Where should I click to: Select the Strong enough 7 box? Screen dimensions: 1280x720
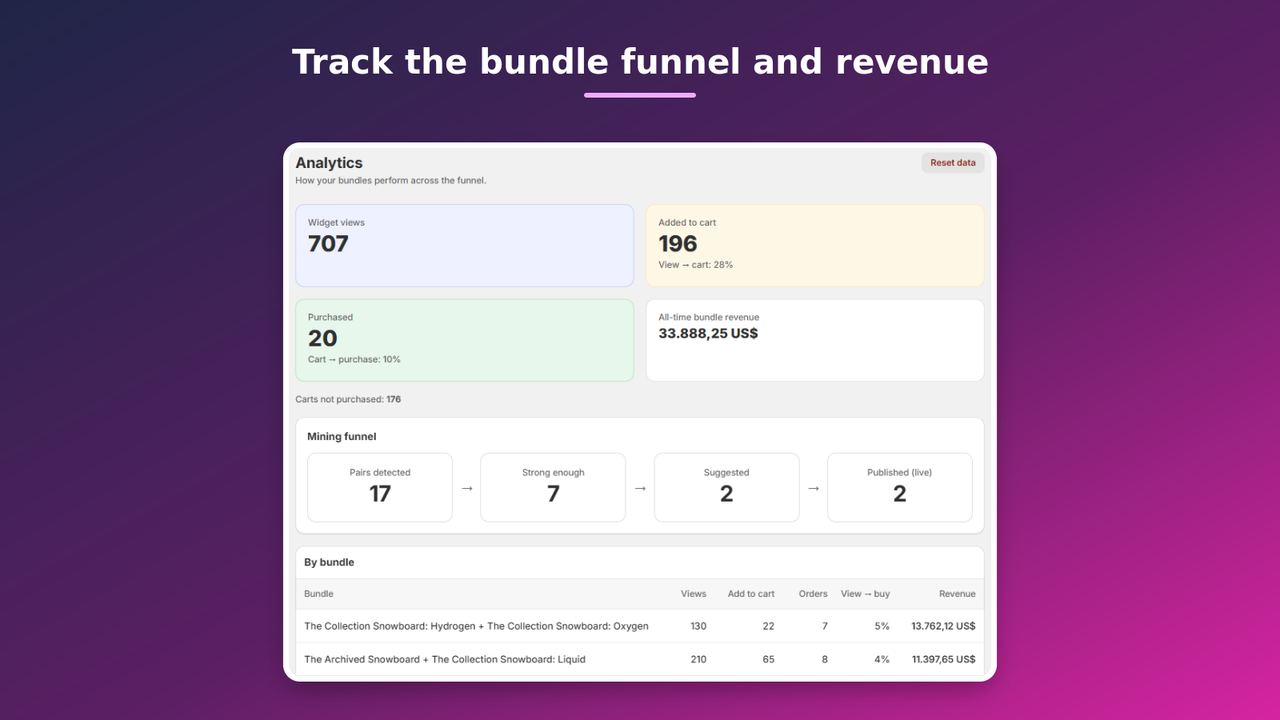coord(553,487)
